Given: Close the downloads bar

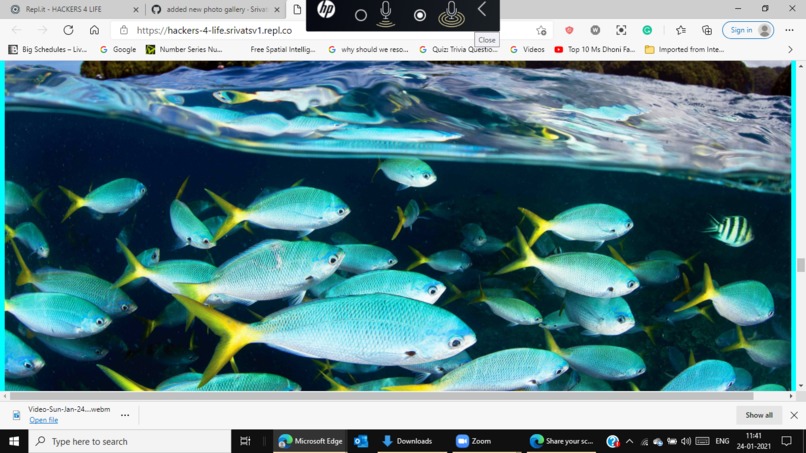Looking at the screenshot, I should [794, 415].
